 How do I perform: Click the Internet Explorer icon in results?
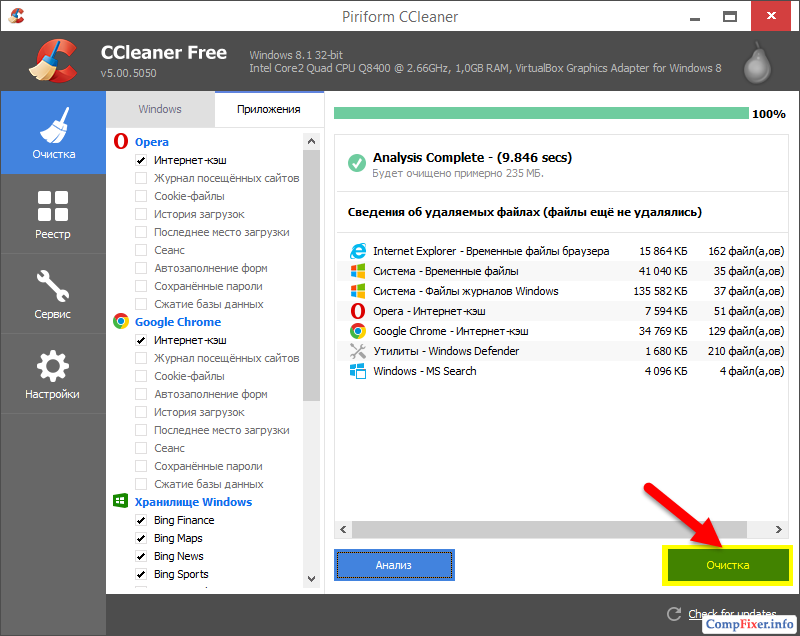point(357,251)
